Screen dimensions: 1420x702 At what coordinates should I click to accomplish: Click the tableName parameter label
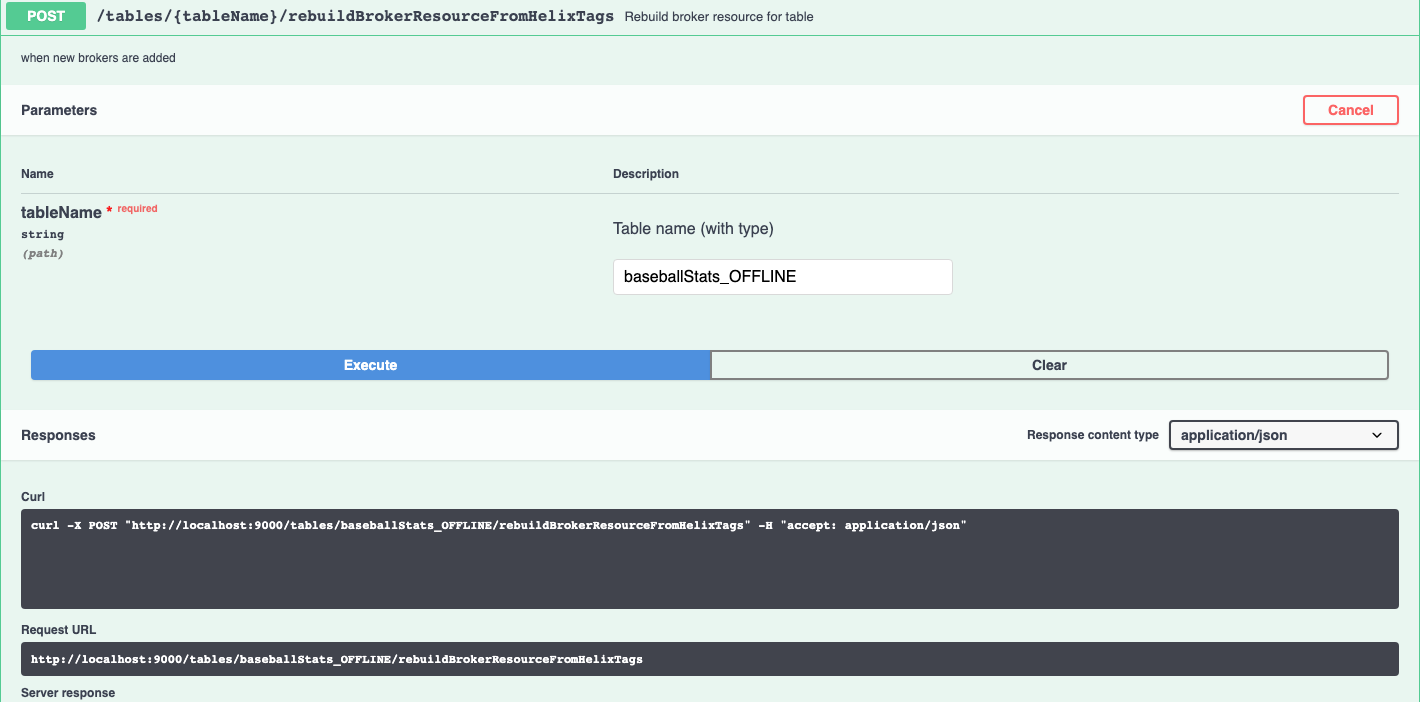(x=61, y=212)
